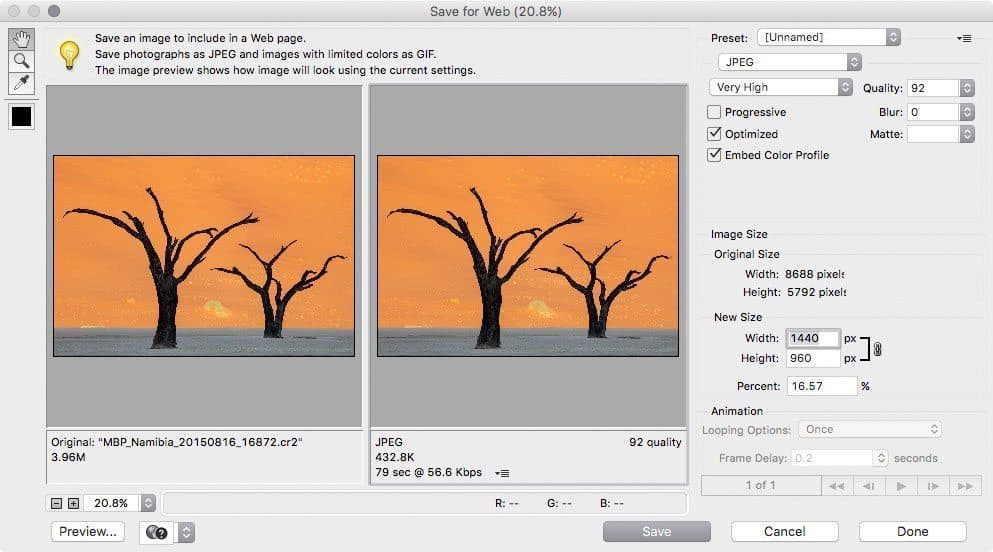Screen dimensions: 993x552
Task: Click the black eyedropper color swatch
Action: pos(21,117)
